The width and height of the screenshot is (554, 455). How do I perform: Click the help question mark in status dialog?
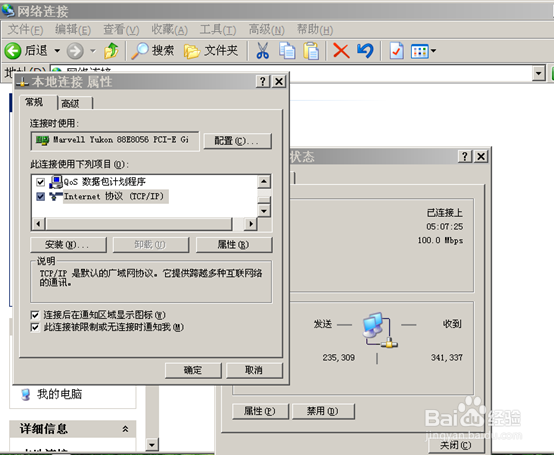point(465,156)
